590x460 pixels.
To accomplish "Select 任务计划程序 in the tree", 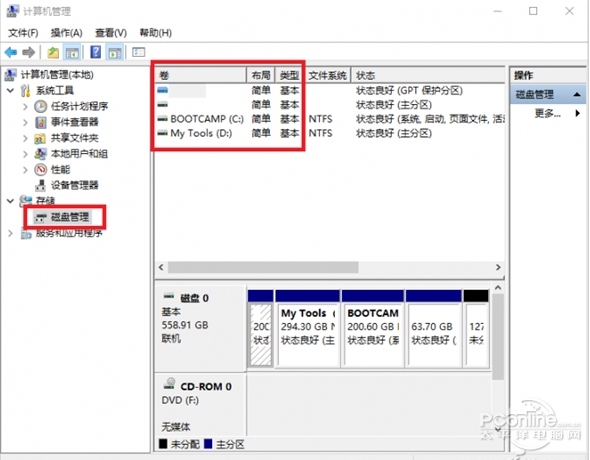I will coord(79,106).
